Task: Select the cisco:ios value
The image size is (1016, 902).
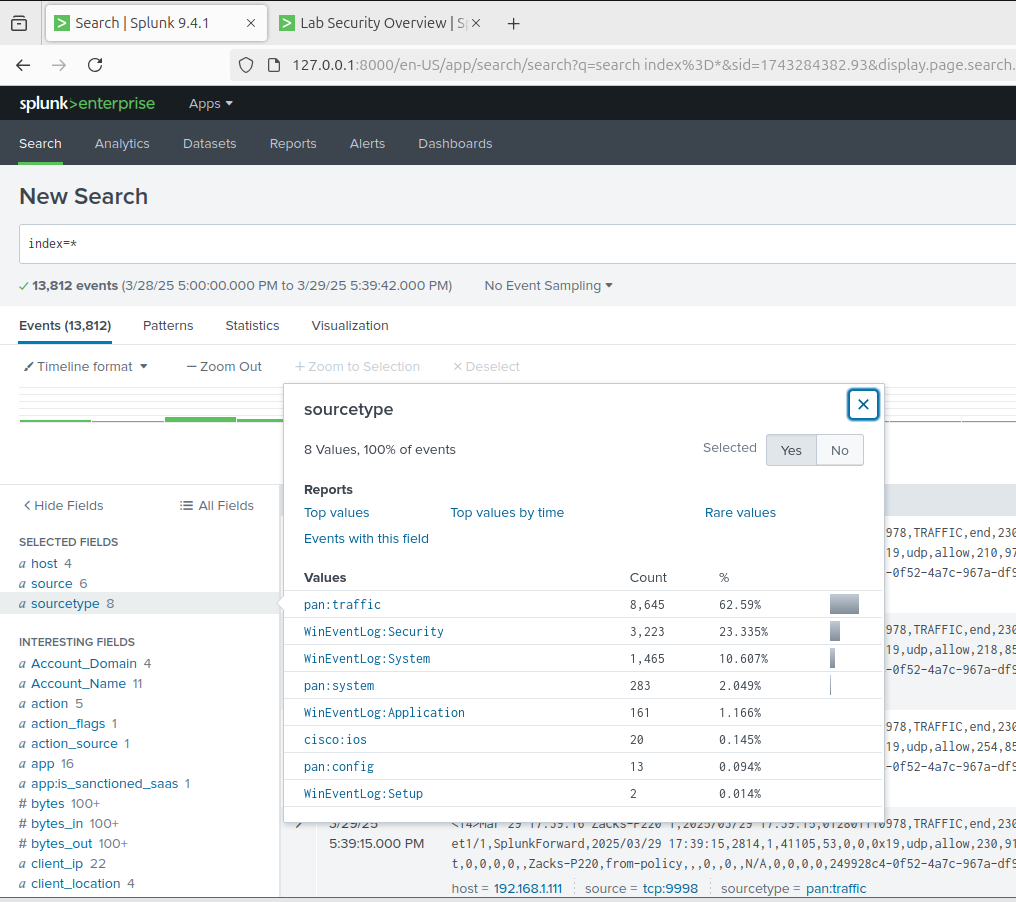Action: (335, 740)
